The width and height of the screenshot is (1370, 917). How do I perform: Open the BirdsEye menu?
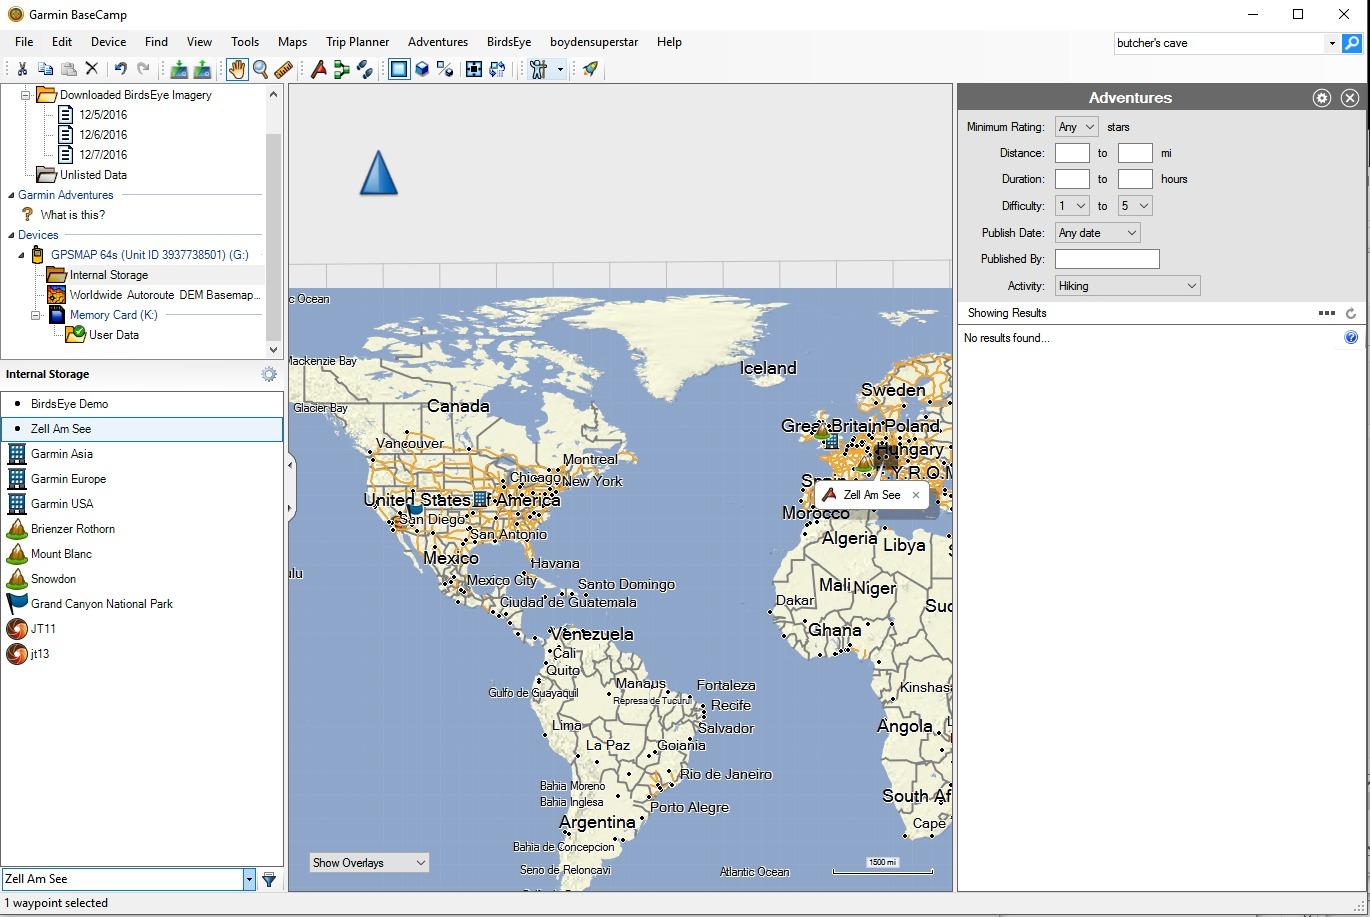click(509, 42)
